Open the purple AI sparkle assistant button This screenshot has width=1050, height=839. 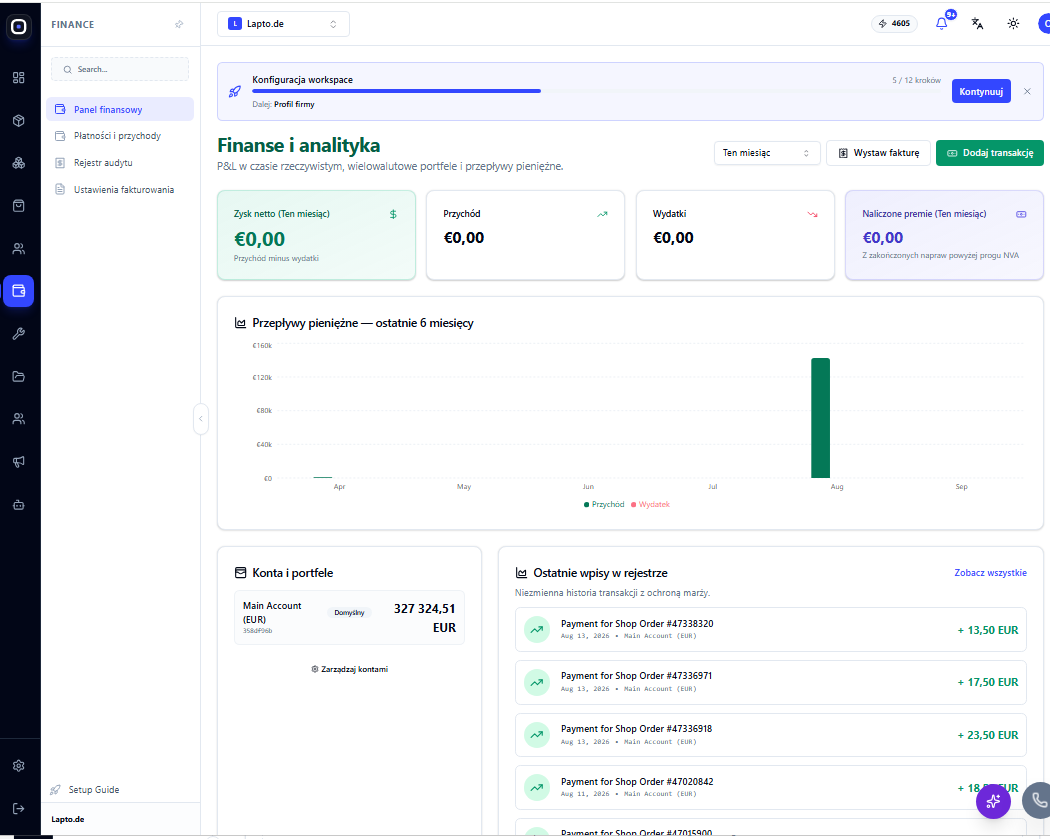(x=993, y=800)
